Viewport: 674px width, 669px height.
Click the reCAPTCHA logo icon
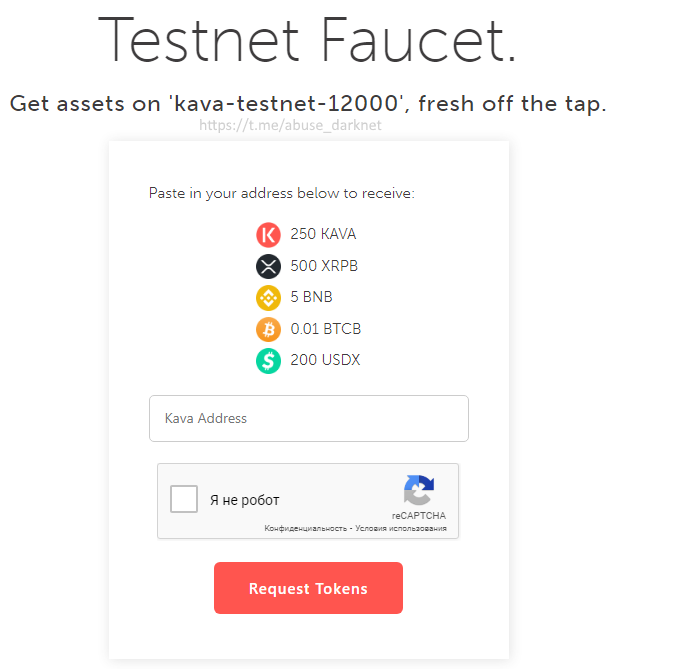coord(419,490)
